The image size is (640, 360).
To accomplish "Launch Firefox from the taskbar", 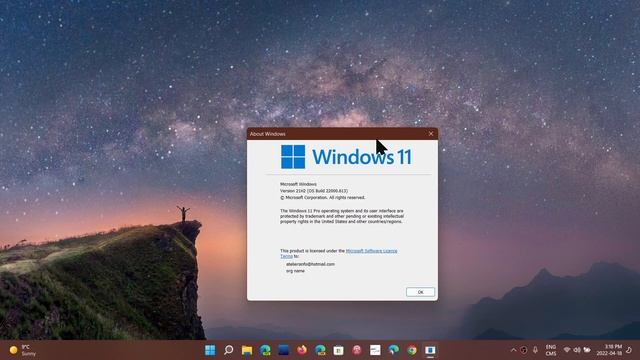I will pyautogui.click(x=302, y=350).
